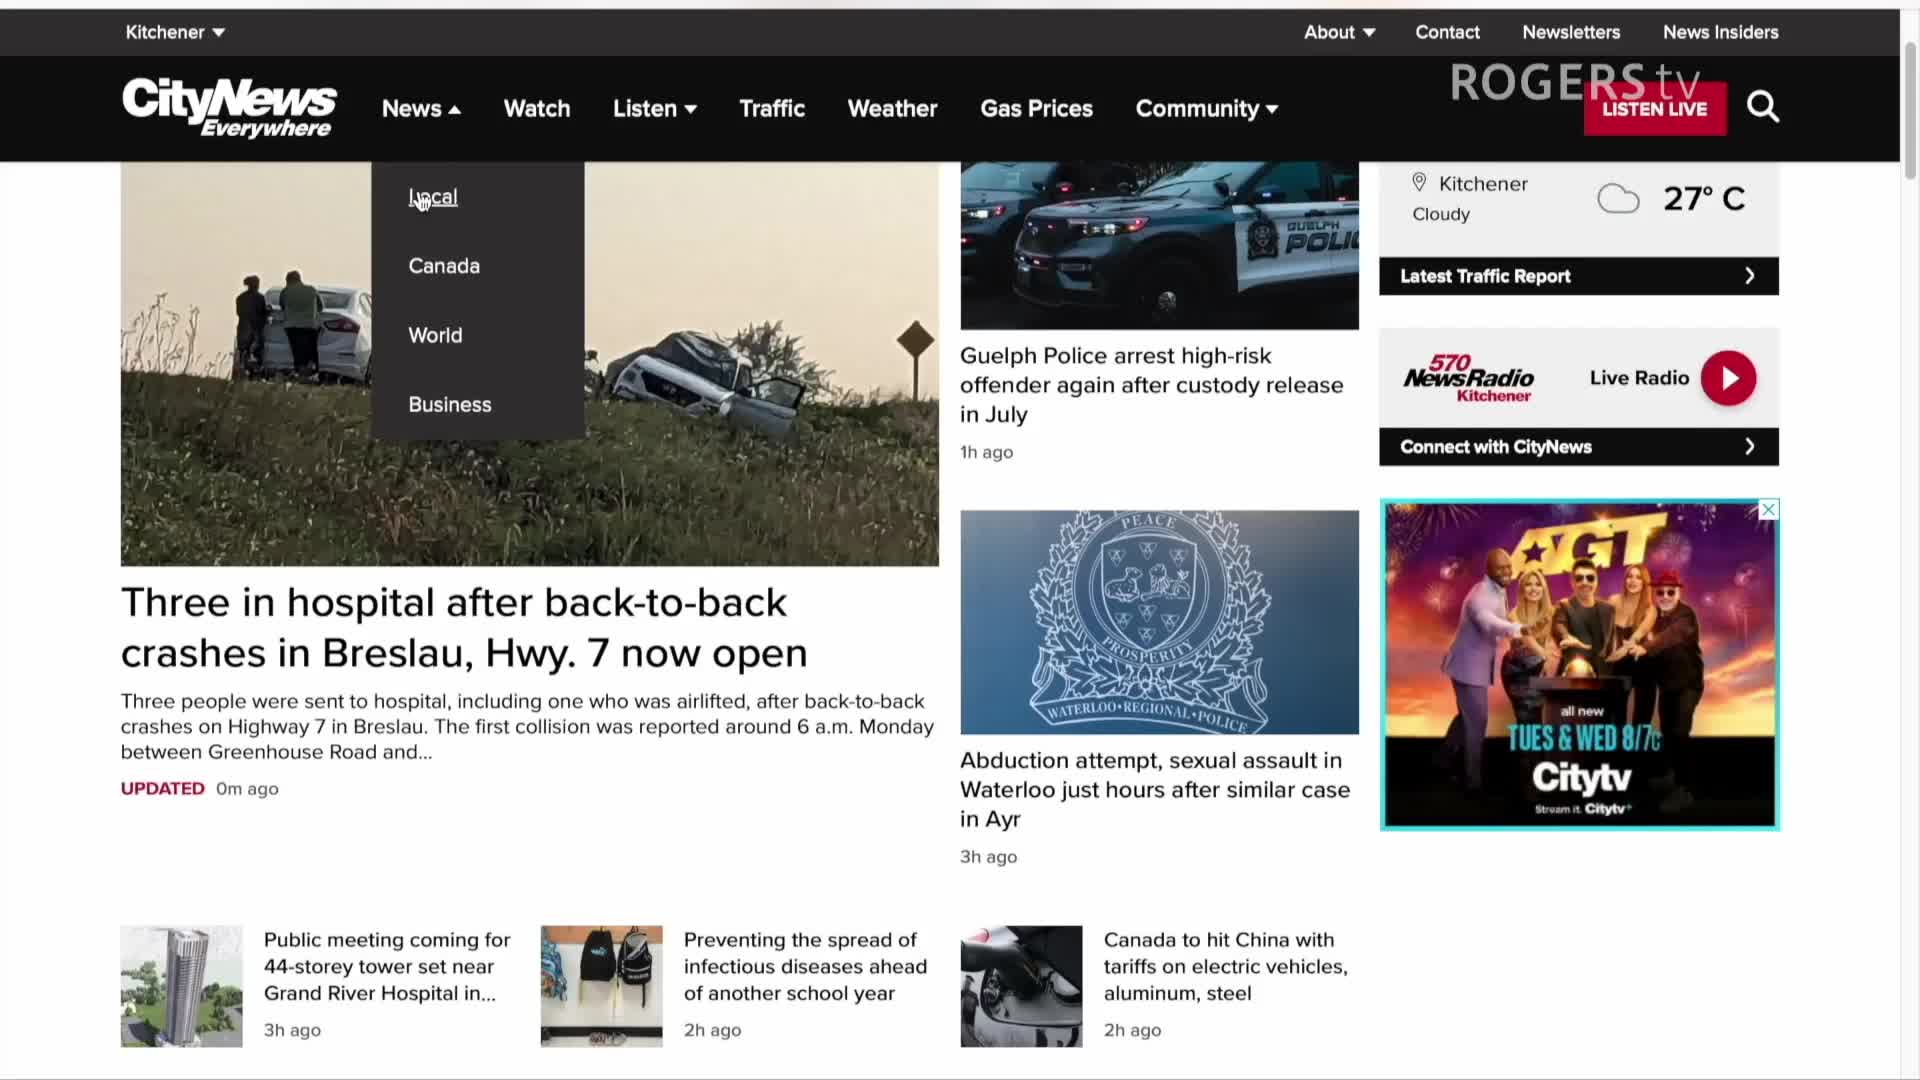The height and width of the screenshot is (1080, 1920).
Task: Read Three in hospital Breslau crashes headline
Action: pos(464,628)
